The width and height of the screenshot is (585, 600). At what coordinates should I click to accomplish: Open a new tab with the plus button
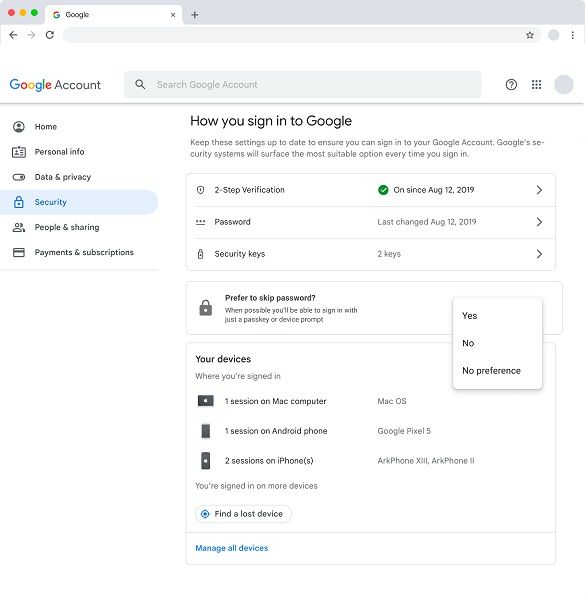[x=195, y=15]
